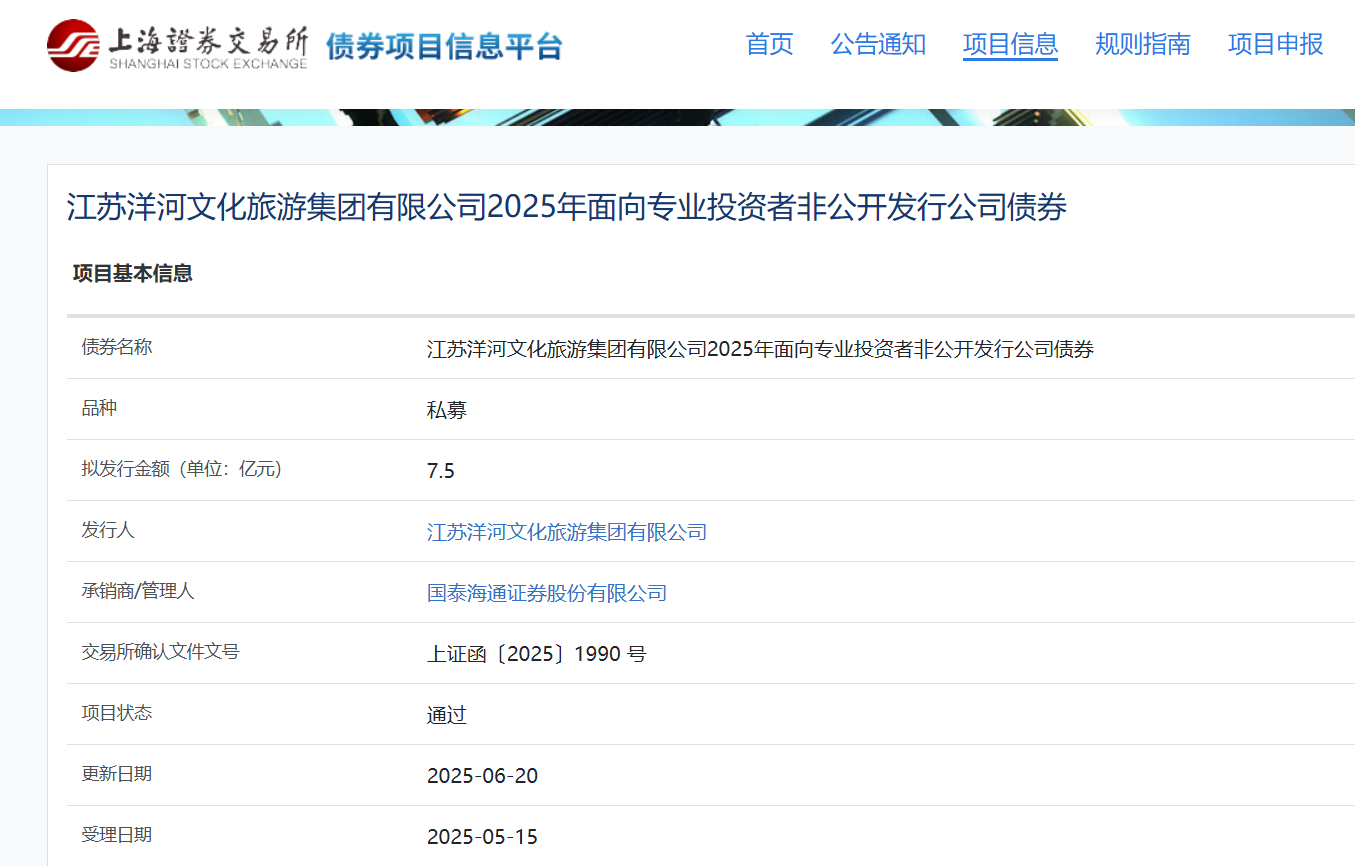Open the 规则指南 menu item

tap(1142, 44)
